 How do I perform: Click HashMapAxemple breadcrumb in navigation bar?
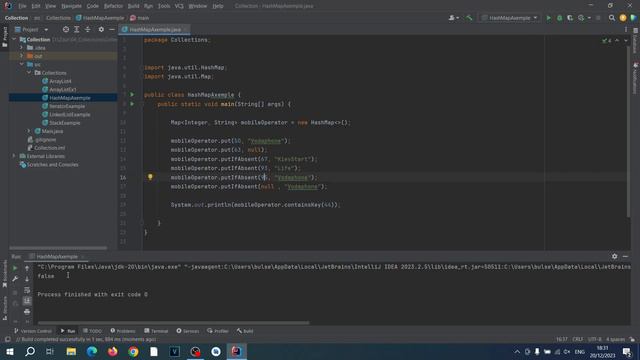tap(100, 18)
